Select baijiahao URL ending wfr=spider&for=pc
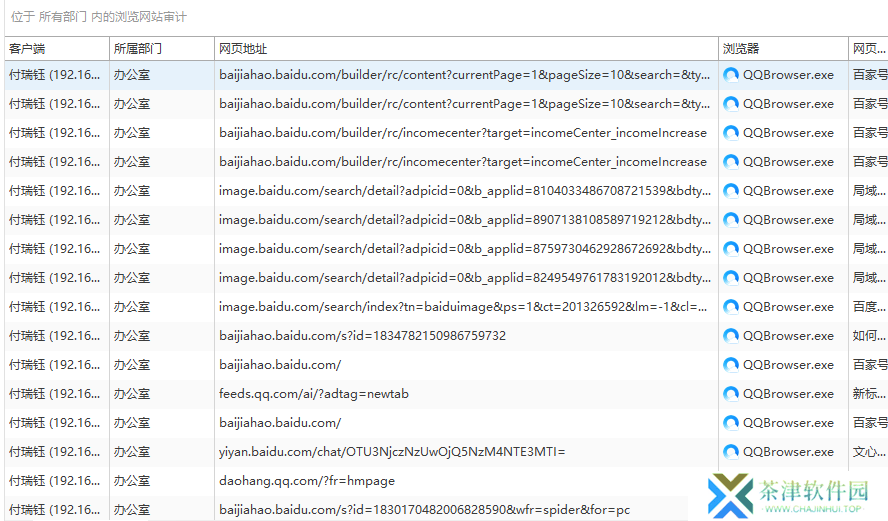The image size is (888, 521). click(424, 510)
